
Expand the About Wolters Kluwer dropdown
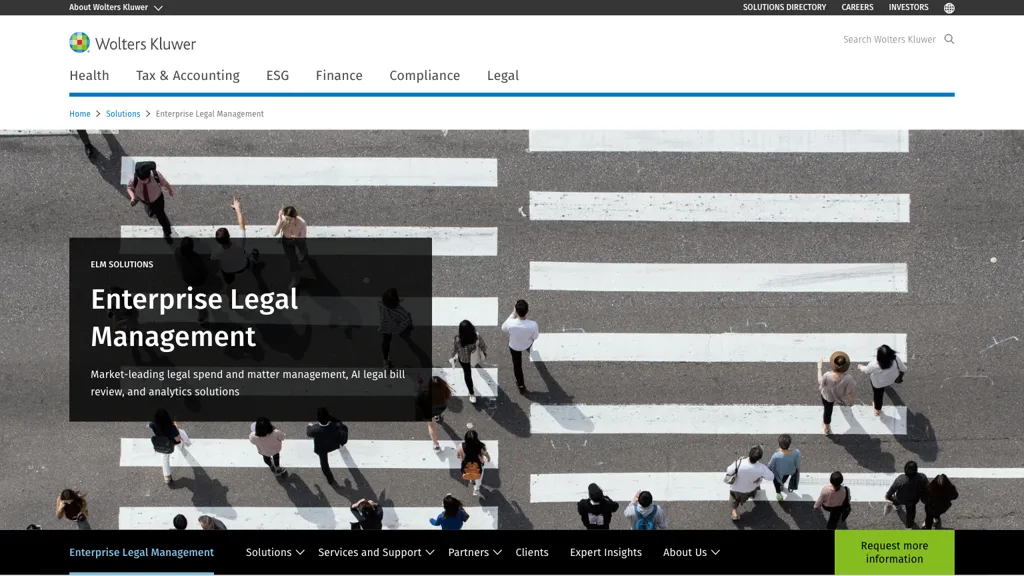(116, 7)
